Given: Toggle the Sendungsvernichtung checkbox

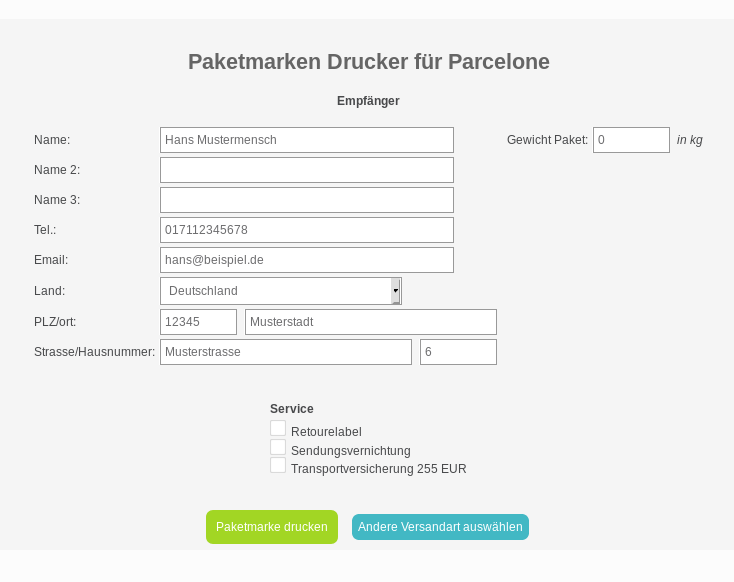Looking at the screenshot, I should (x=278, y=447).
